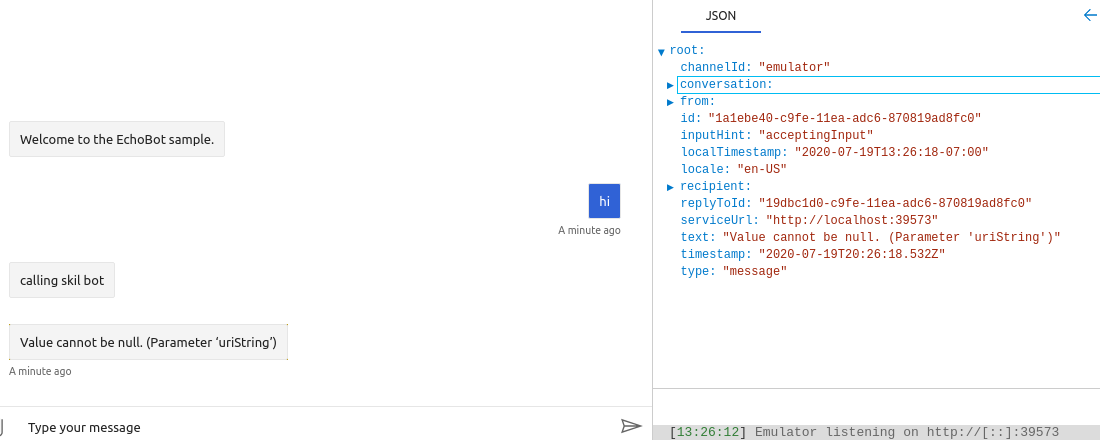Click the type value "message"
The height and width of the screenshot is (440, 1100).
click(755, 271)
